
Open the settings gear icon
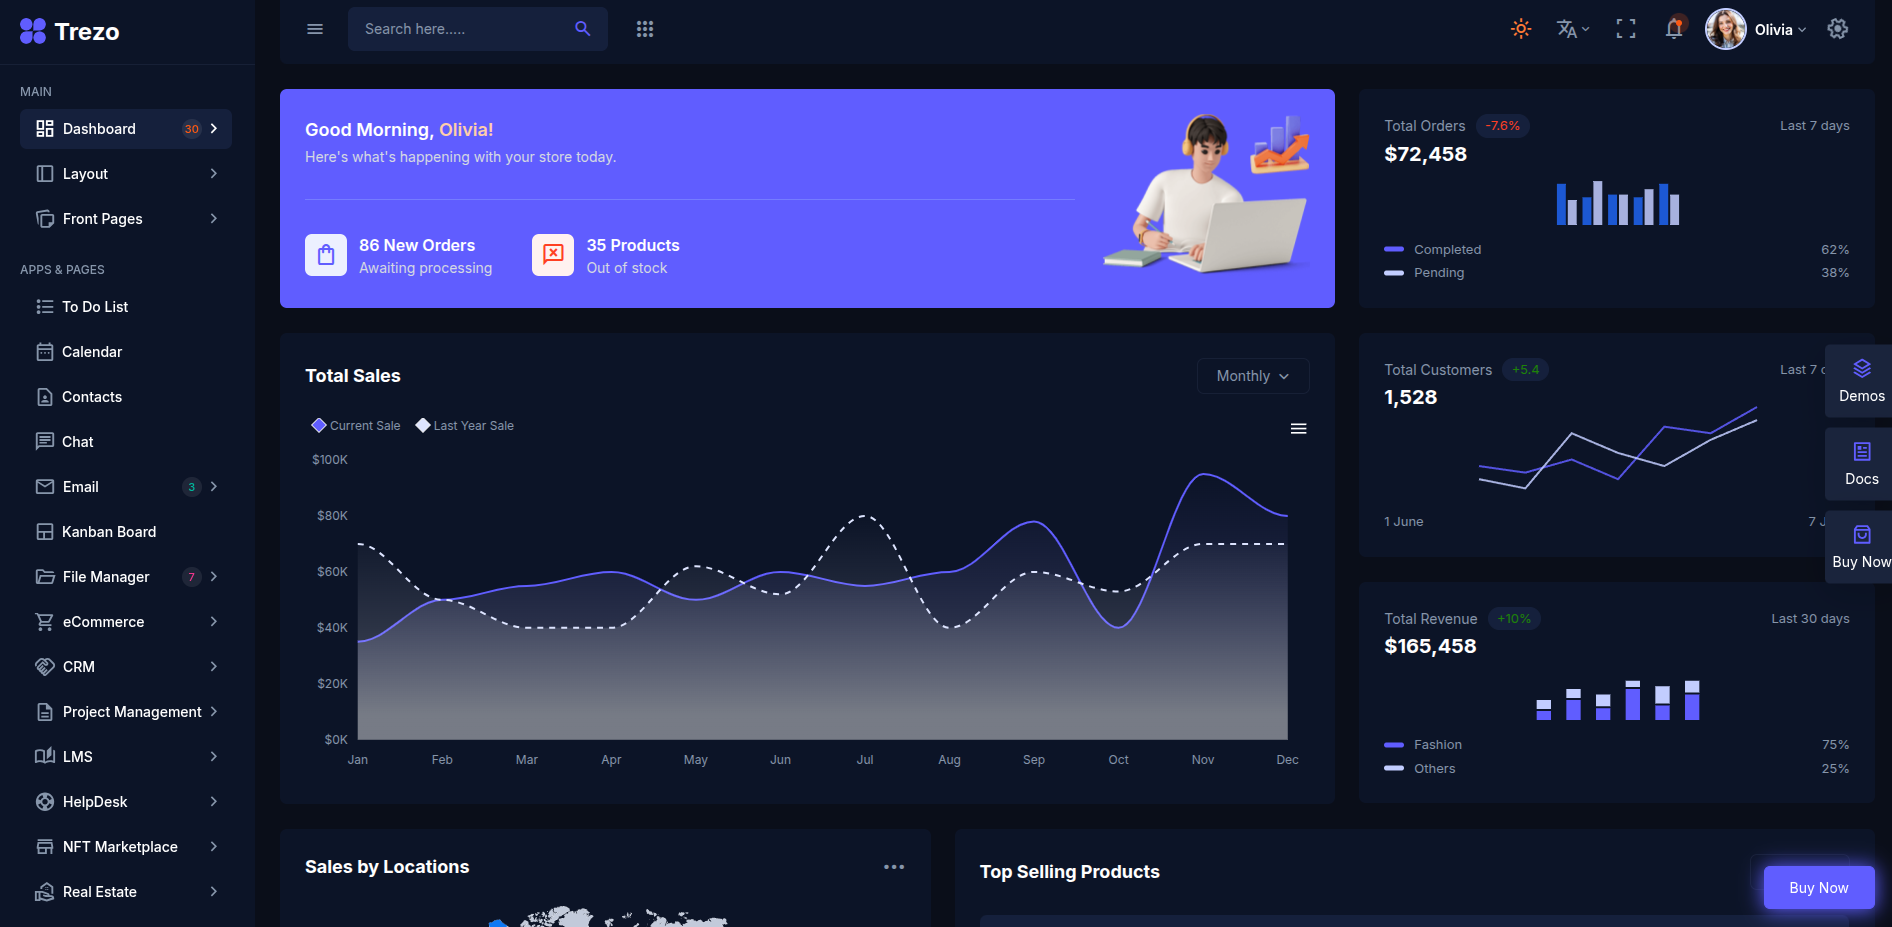pyautogui.click(x=1838, y=29)
